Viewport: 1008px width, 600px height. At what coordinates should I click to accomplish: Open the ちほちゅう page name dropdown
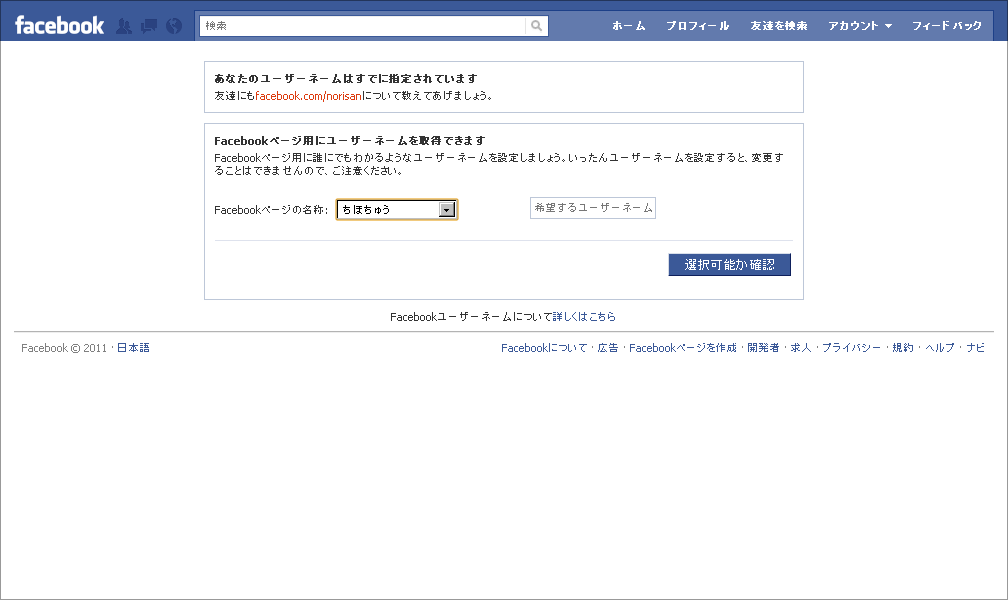click(x=397, y=210)
